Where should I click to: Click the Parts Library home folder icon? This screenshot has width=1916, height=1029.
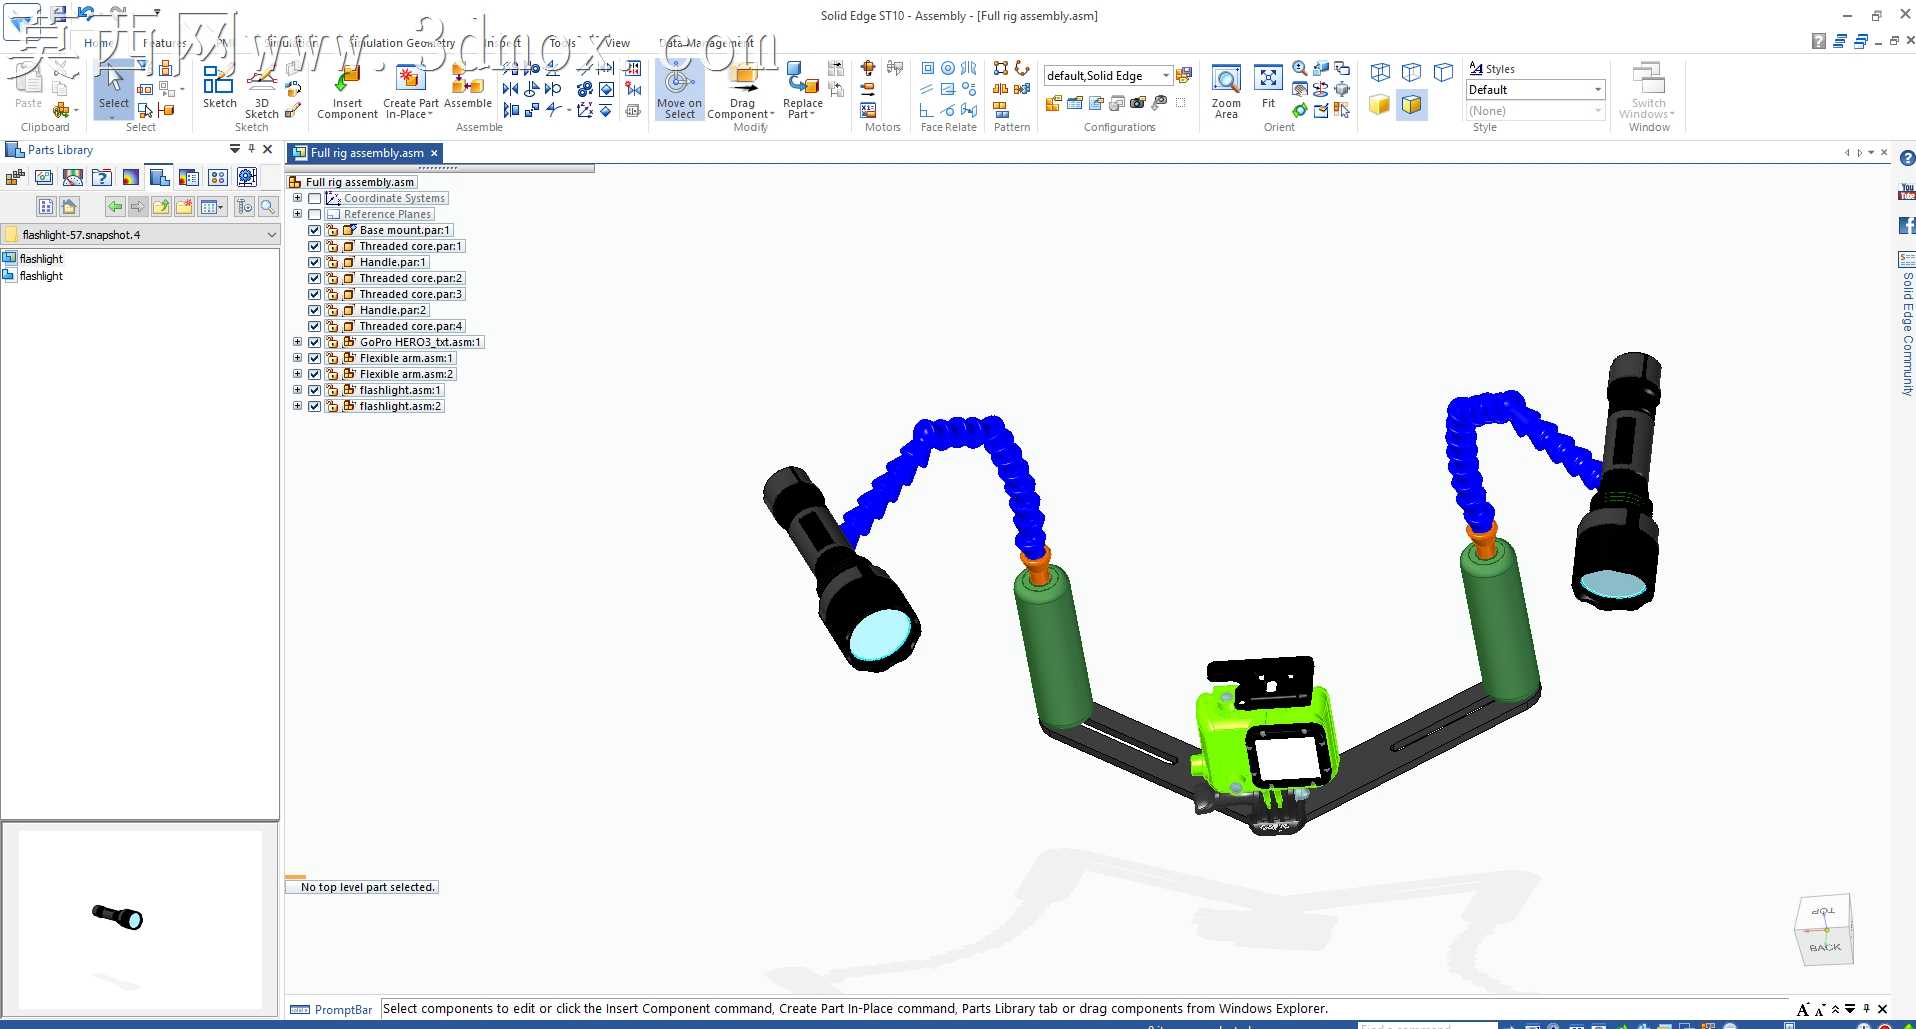(x=69, y=207)
